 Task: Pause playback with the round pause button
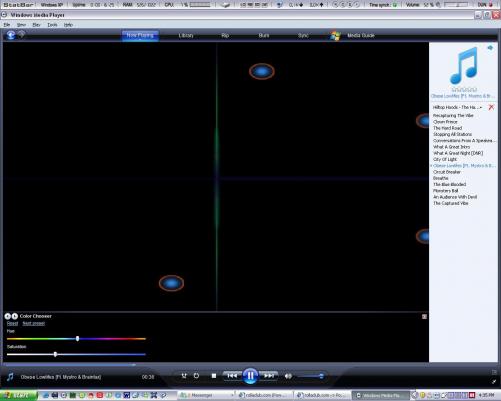coord(250,376)
